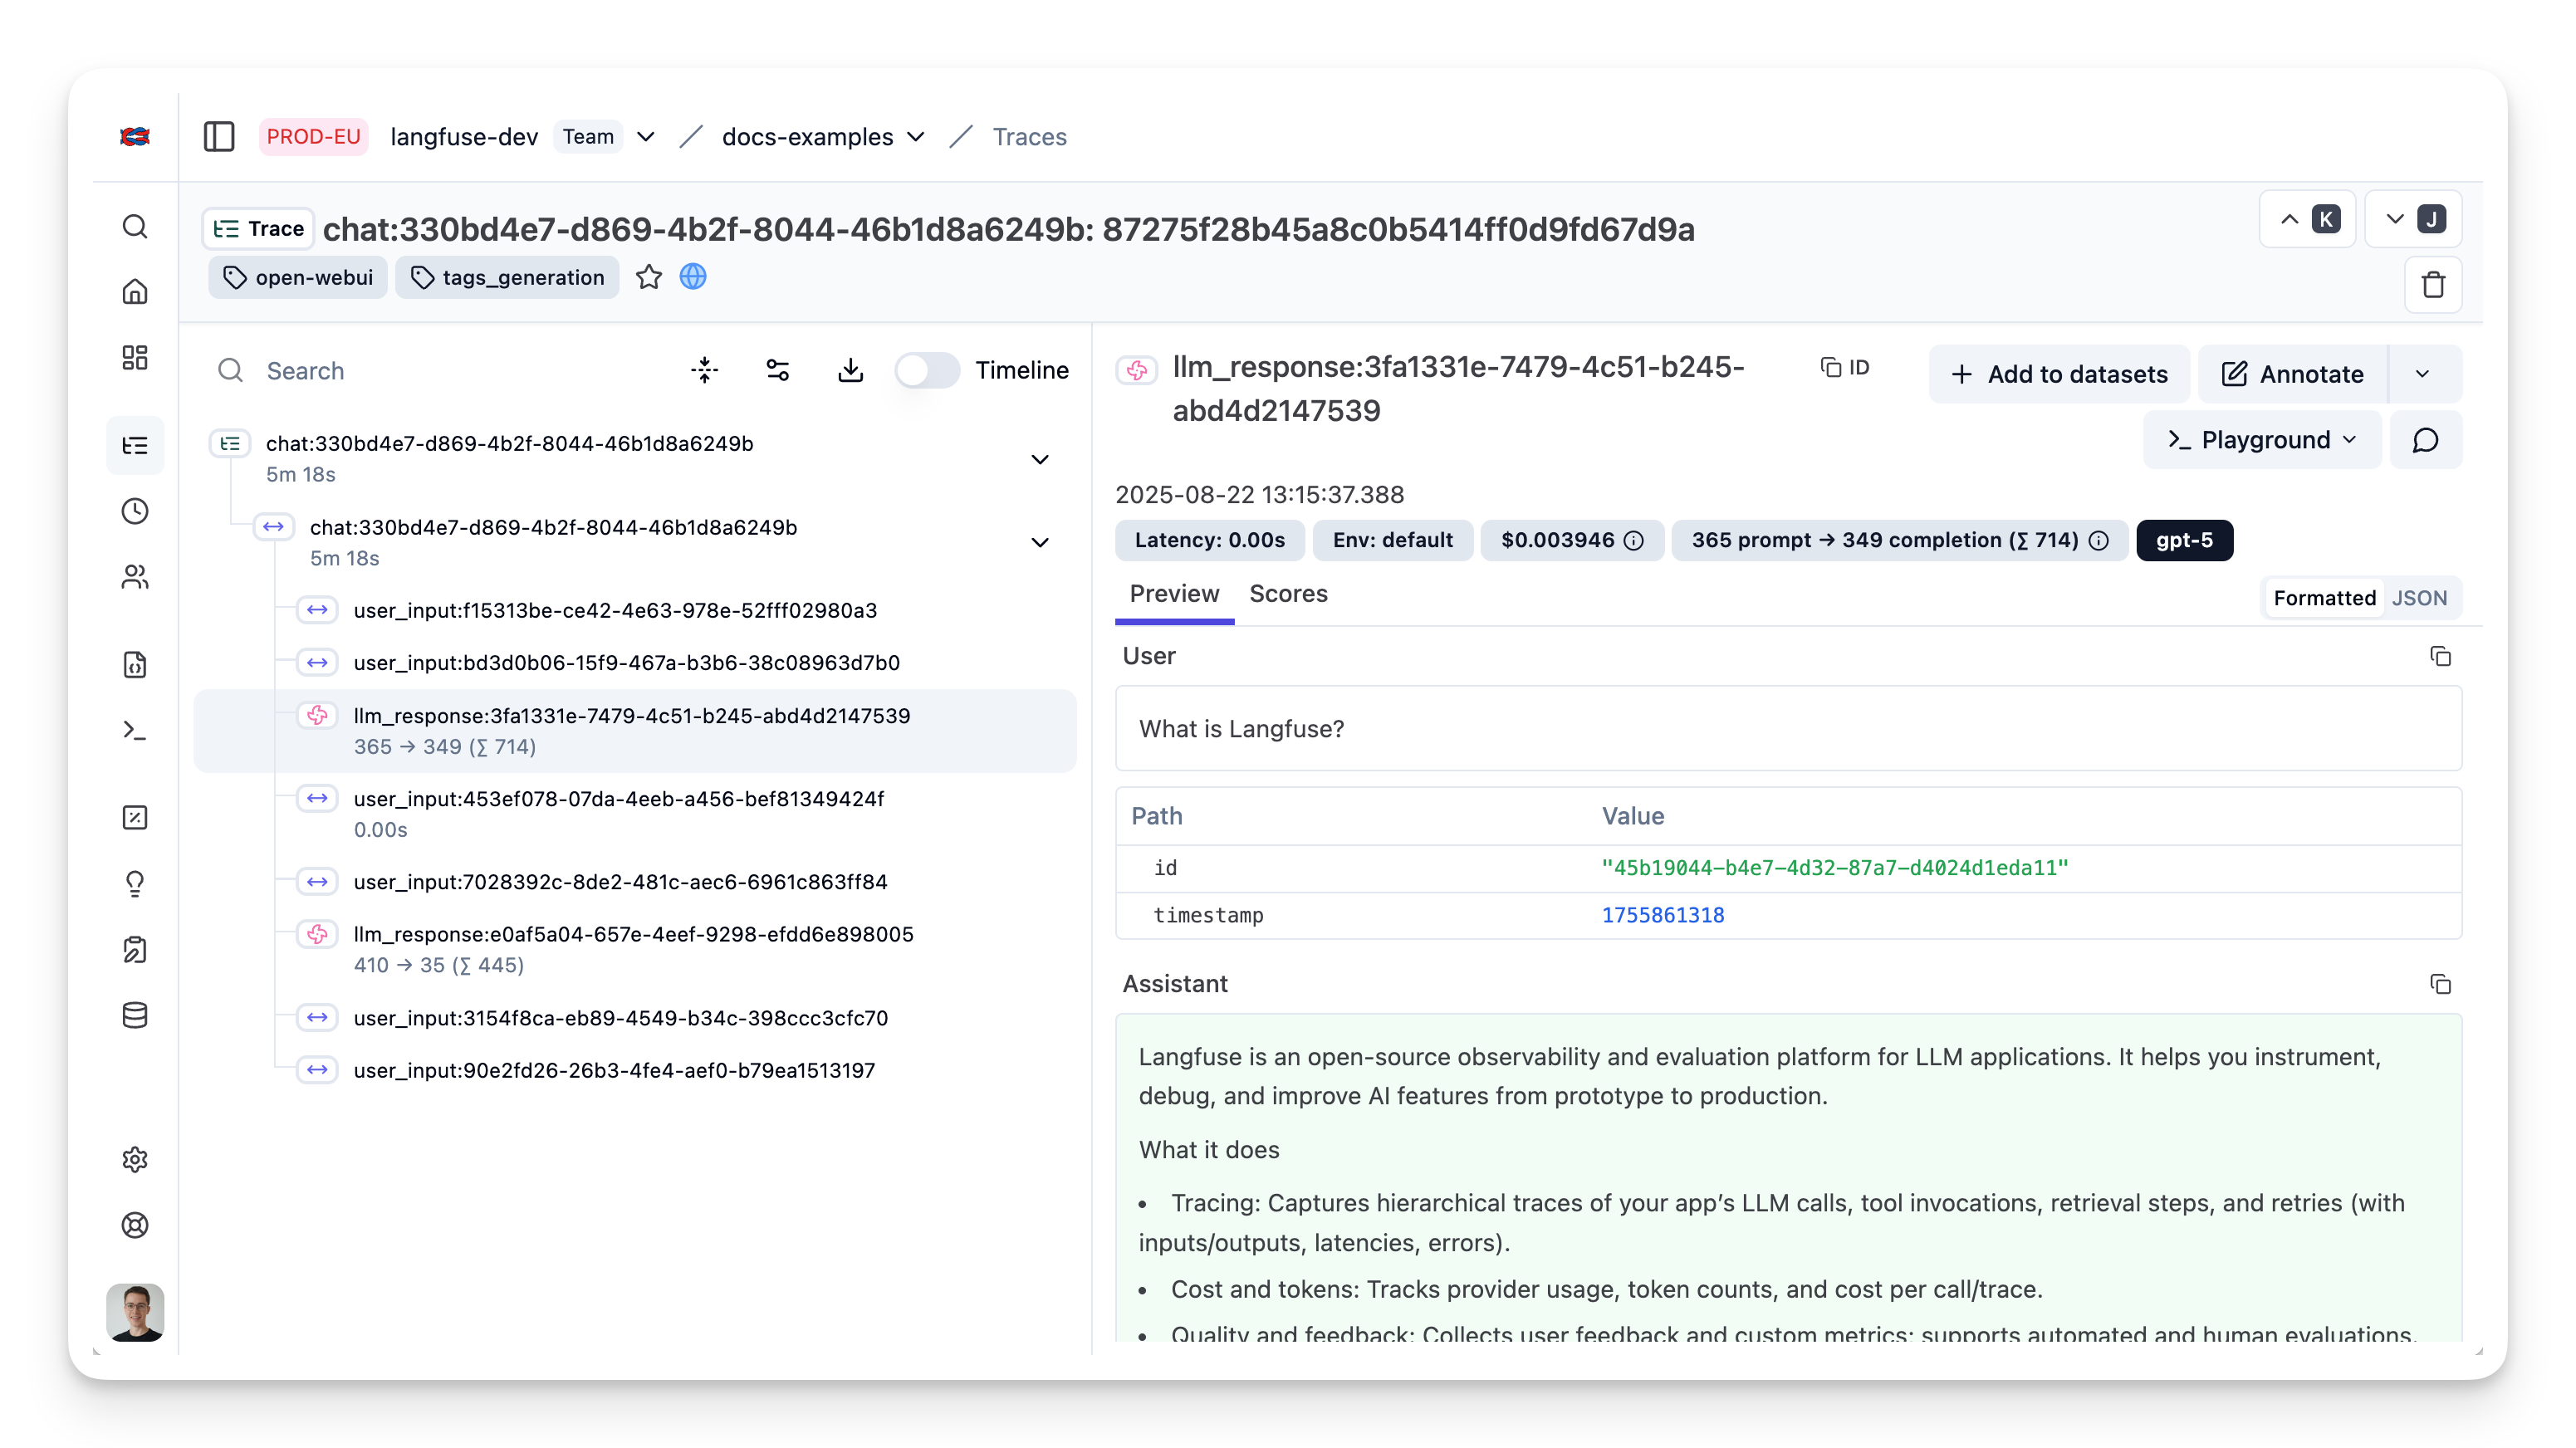This screenshot has height=1448, width=2576.
Task: Switch to the JSON view
Action: 2420,597
